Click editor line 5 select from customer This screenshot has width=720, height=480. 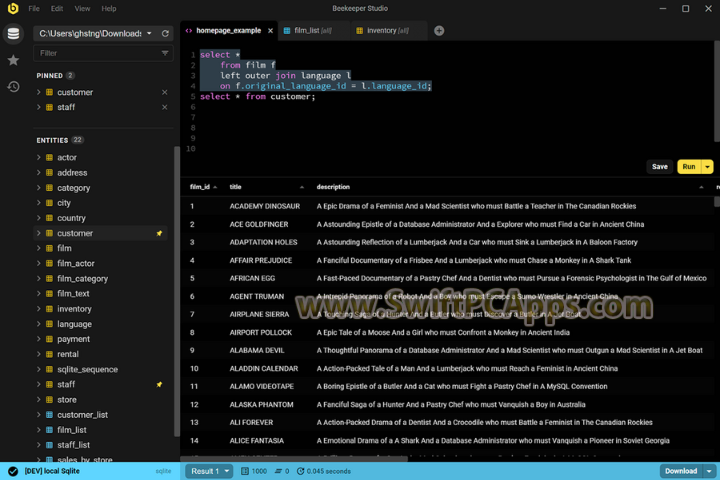(x=258, y=96)
